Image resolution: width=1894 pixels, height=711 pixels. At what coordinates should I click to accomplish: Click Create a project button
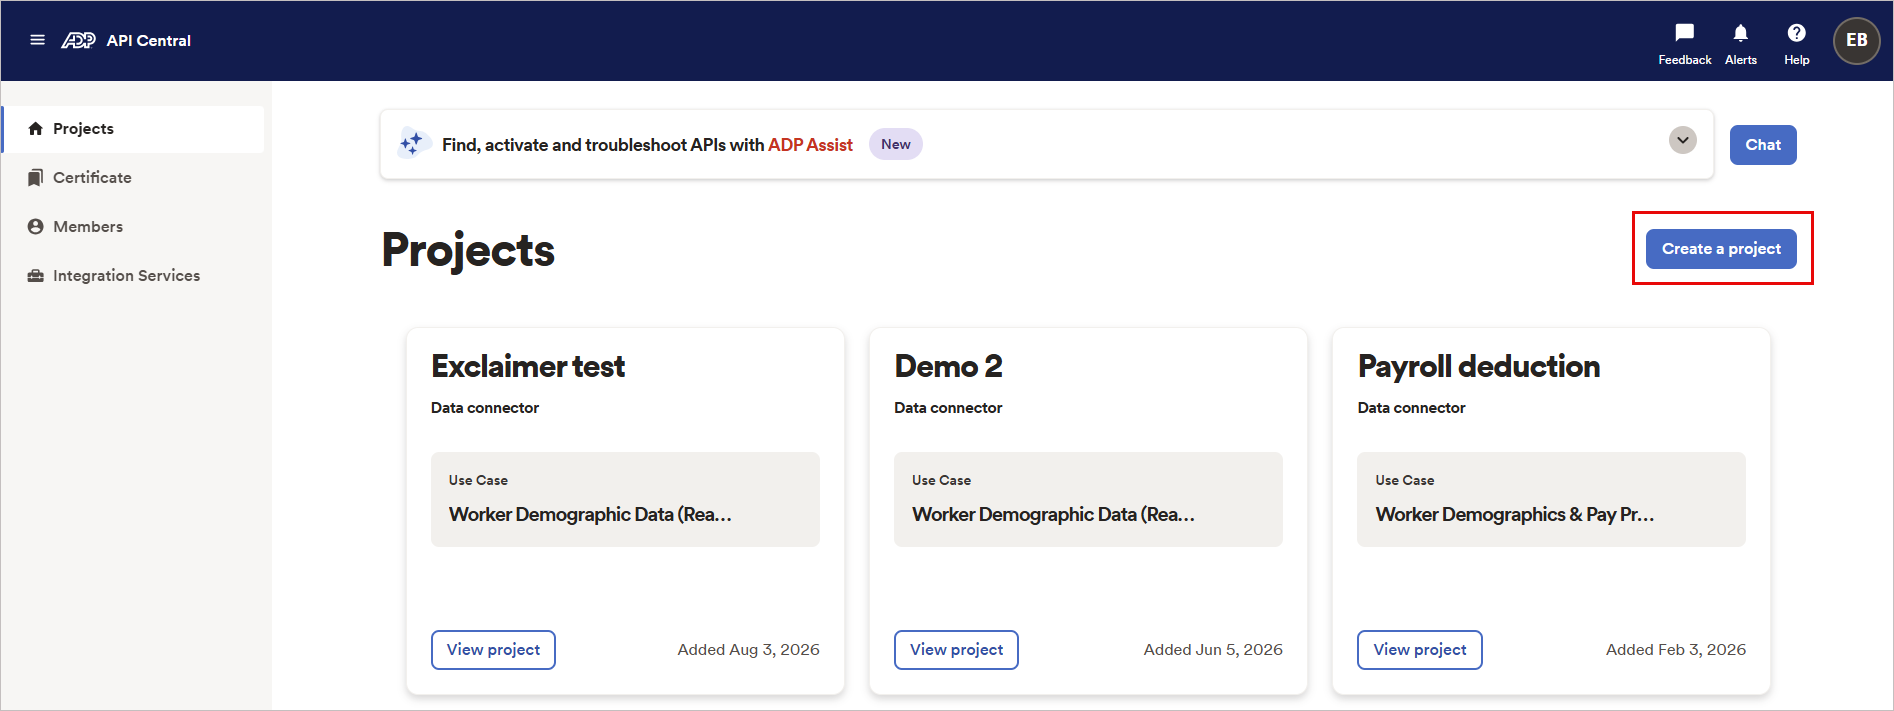point(1720,249)
